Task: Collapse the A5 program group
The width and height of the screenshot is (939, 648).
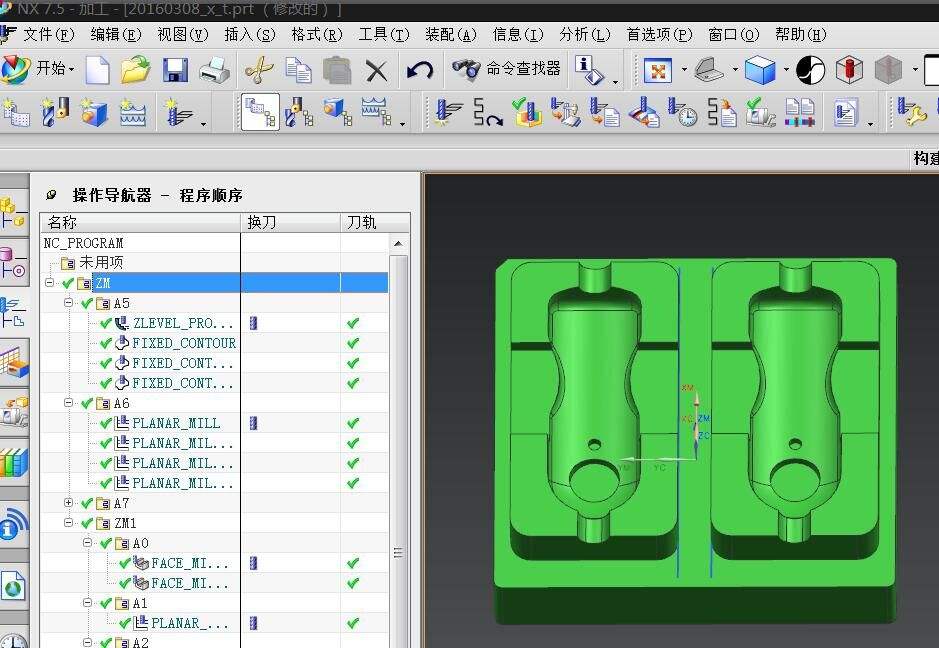Action: click(x=69, y=303)
